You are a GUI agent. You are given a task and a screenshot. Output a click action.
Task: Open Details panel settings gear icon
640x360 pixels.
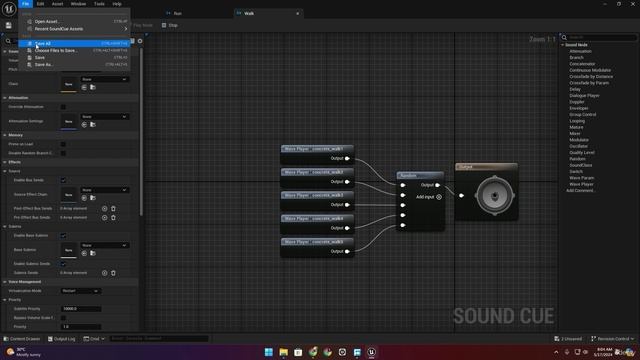tap(140, 41)
